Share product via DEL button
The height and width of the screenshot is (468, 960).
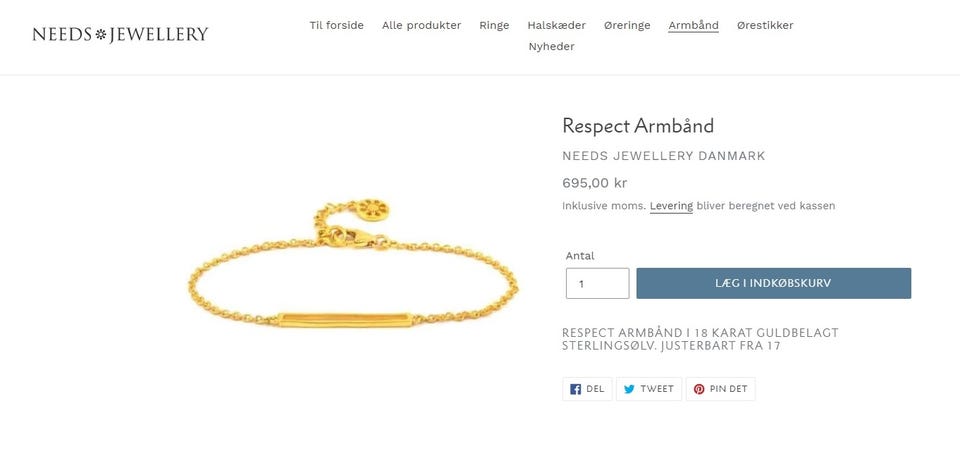pos(587,389)
